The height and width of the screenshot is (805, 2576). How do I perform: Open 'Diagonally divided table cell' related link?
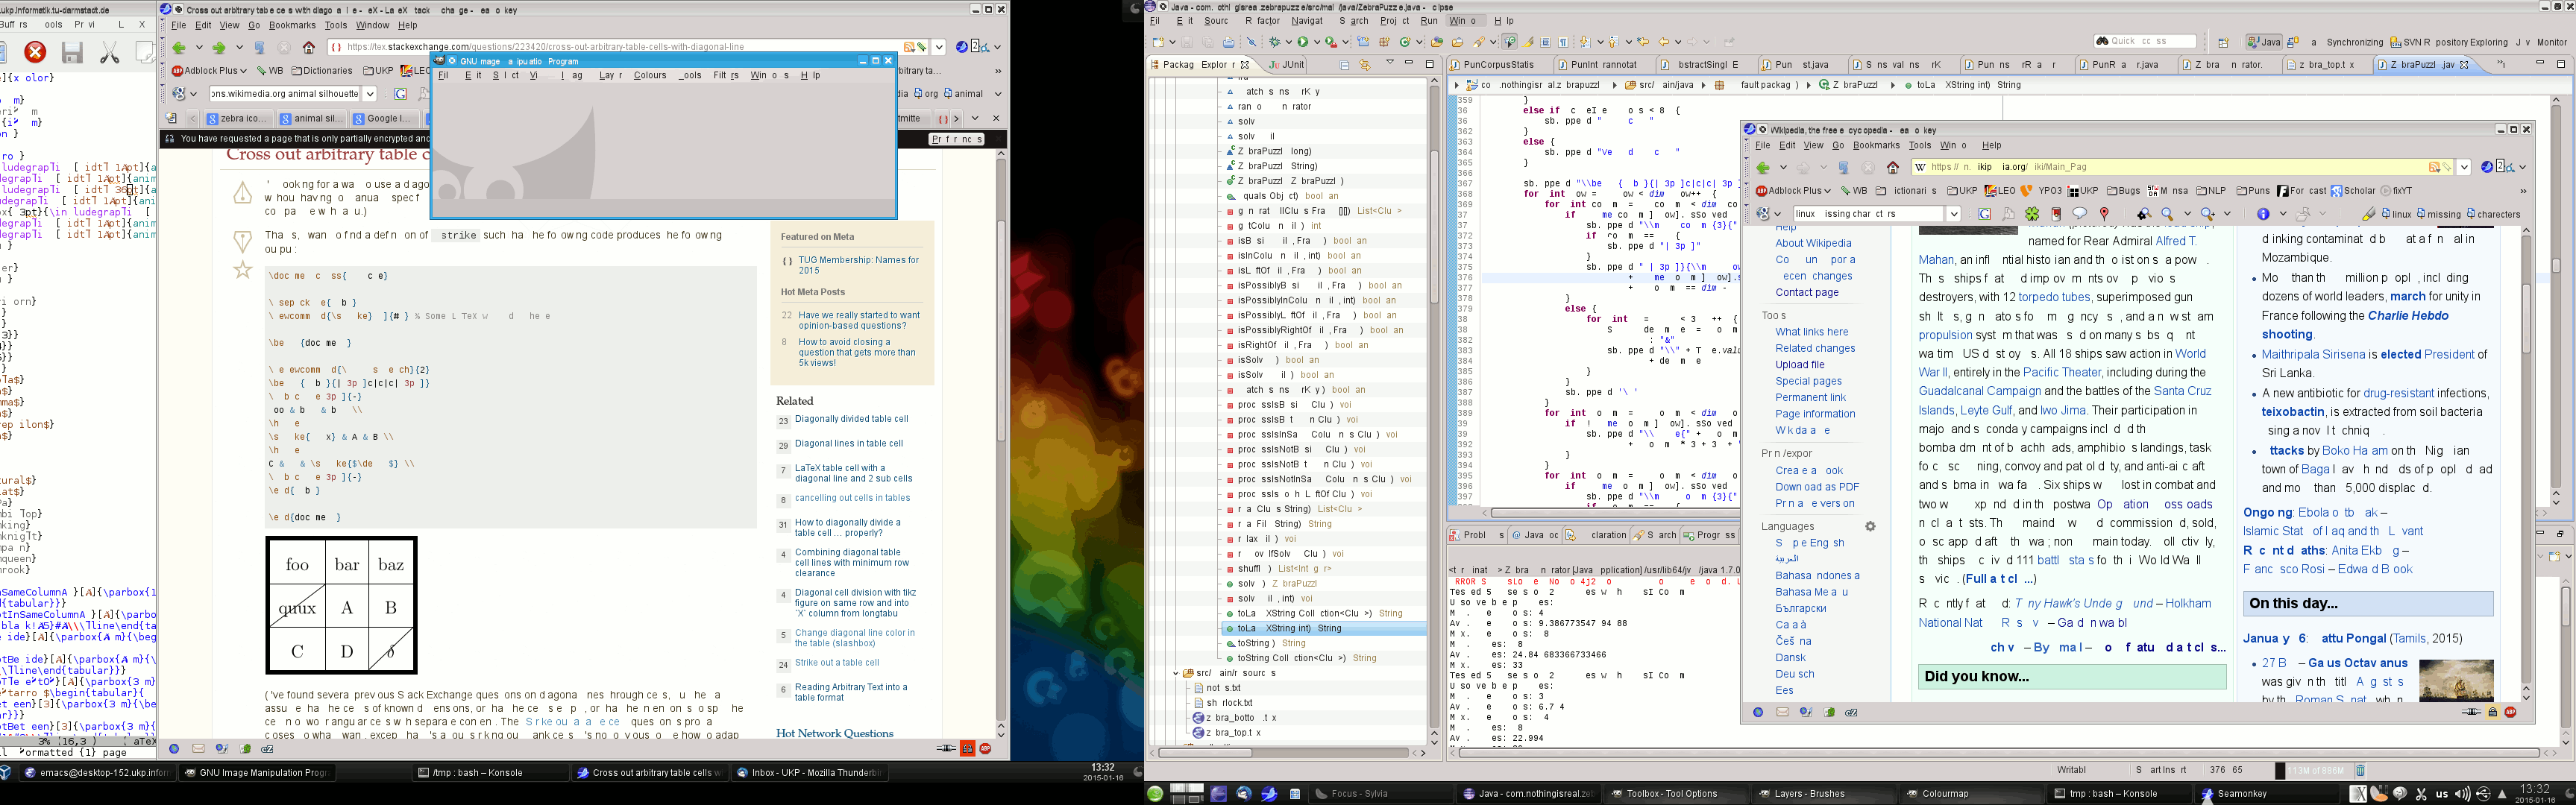851,419
